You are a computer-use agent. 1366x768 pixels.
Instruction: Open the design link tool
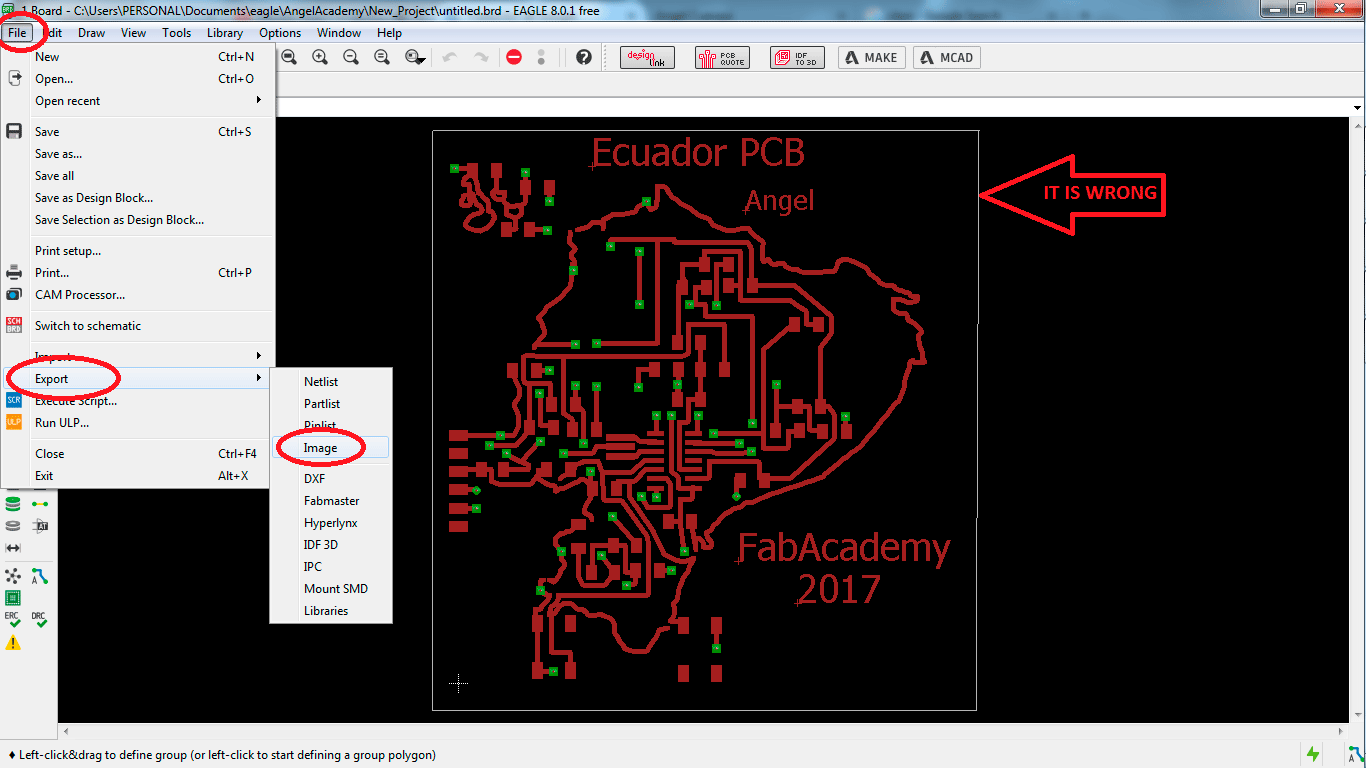tap(648, 58)
